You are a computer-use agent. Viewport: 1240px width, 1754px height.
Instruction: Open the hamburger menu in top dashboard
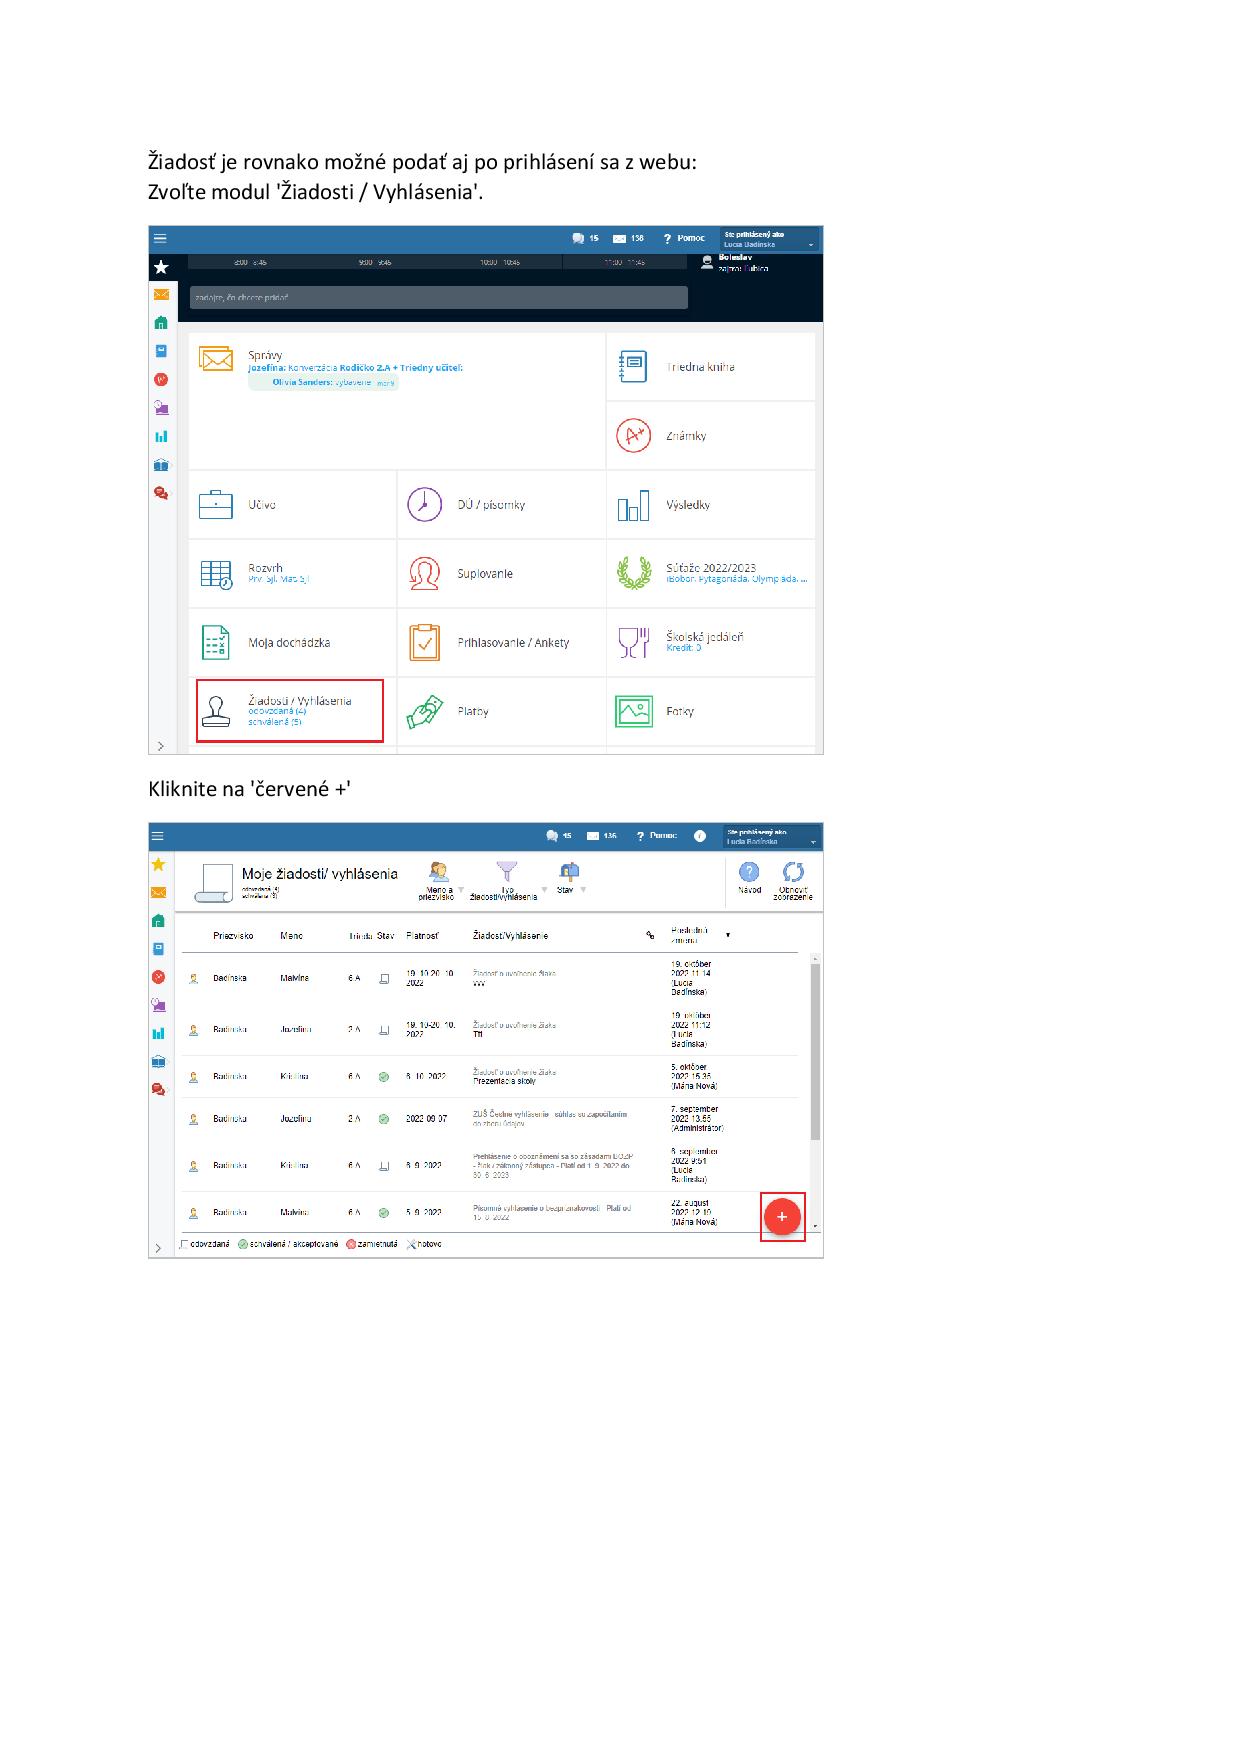(x=160, y=238)
